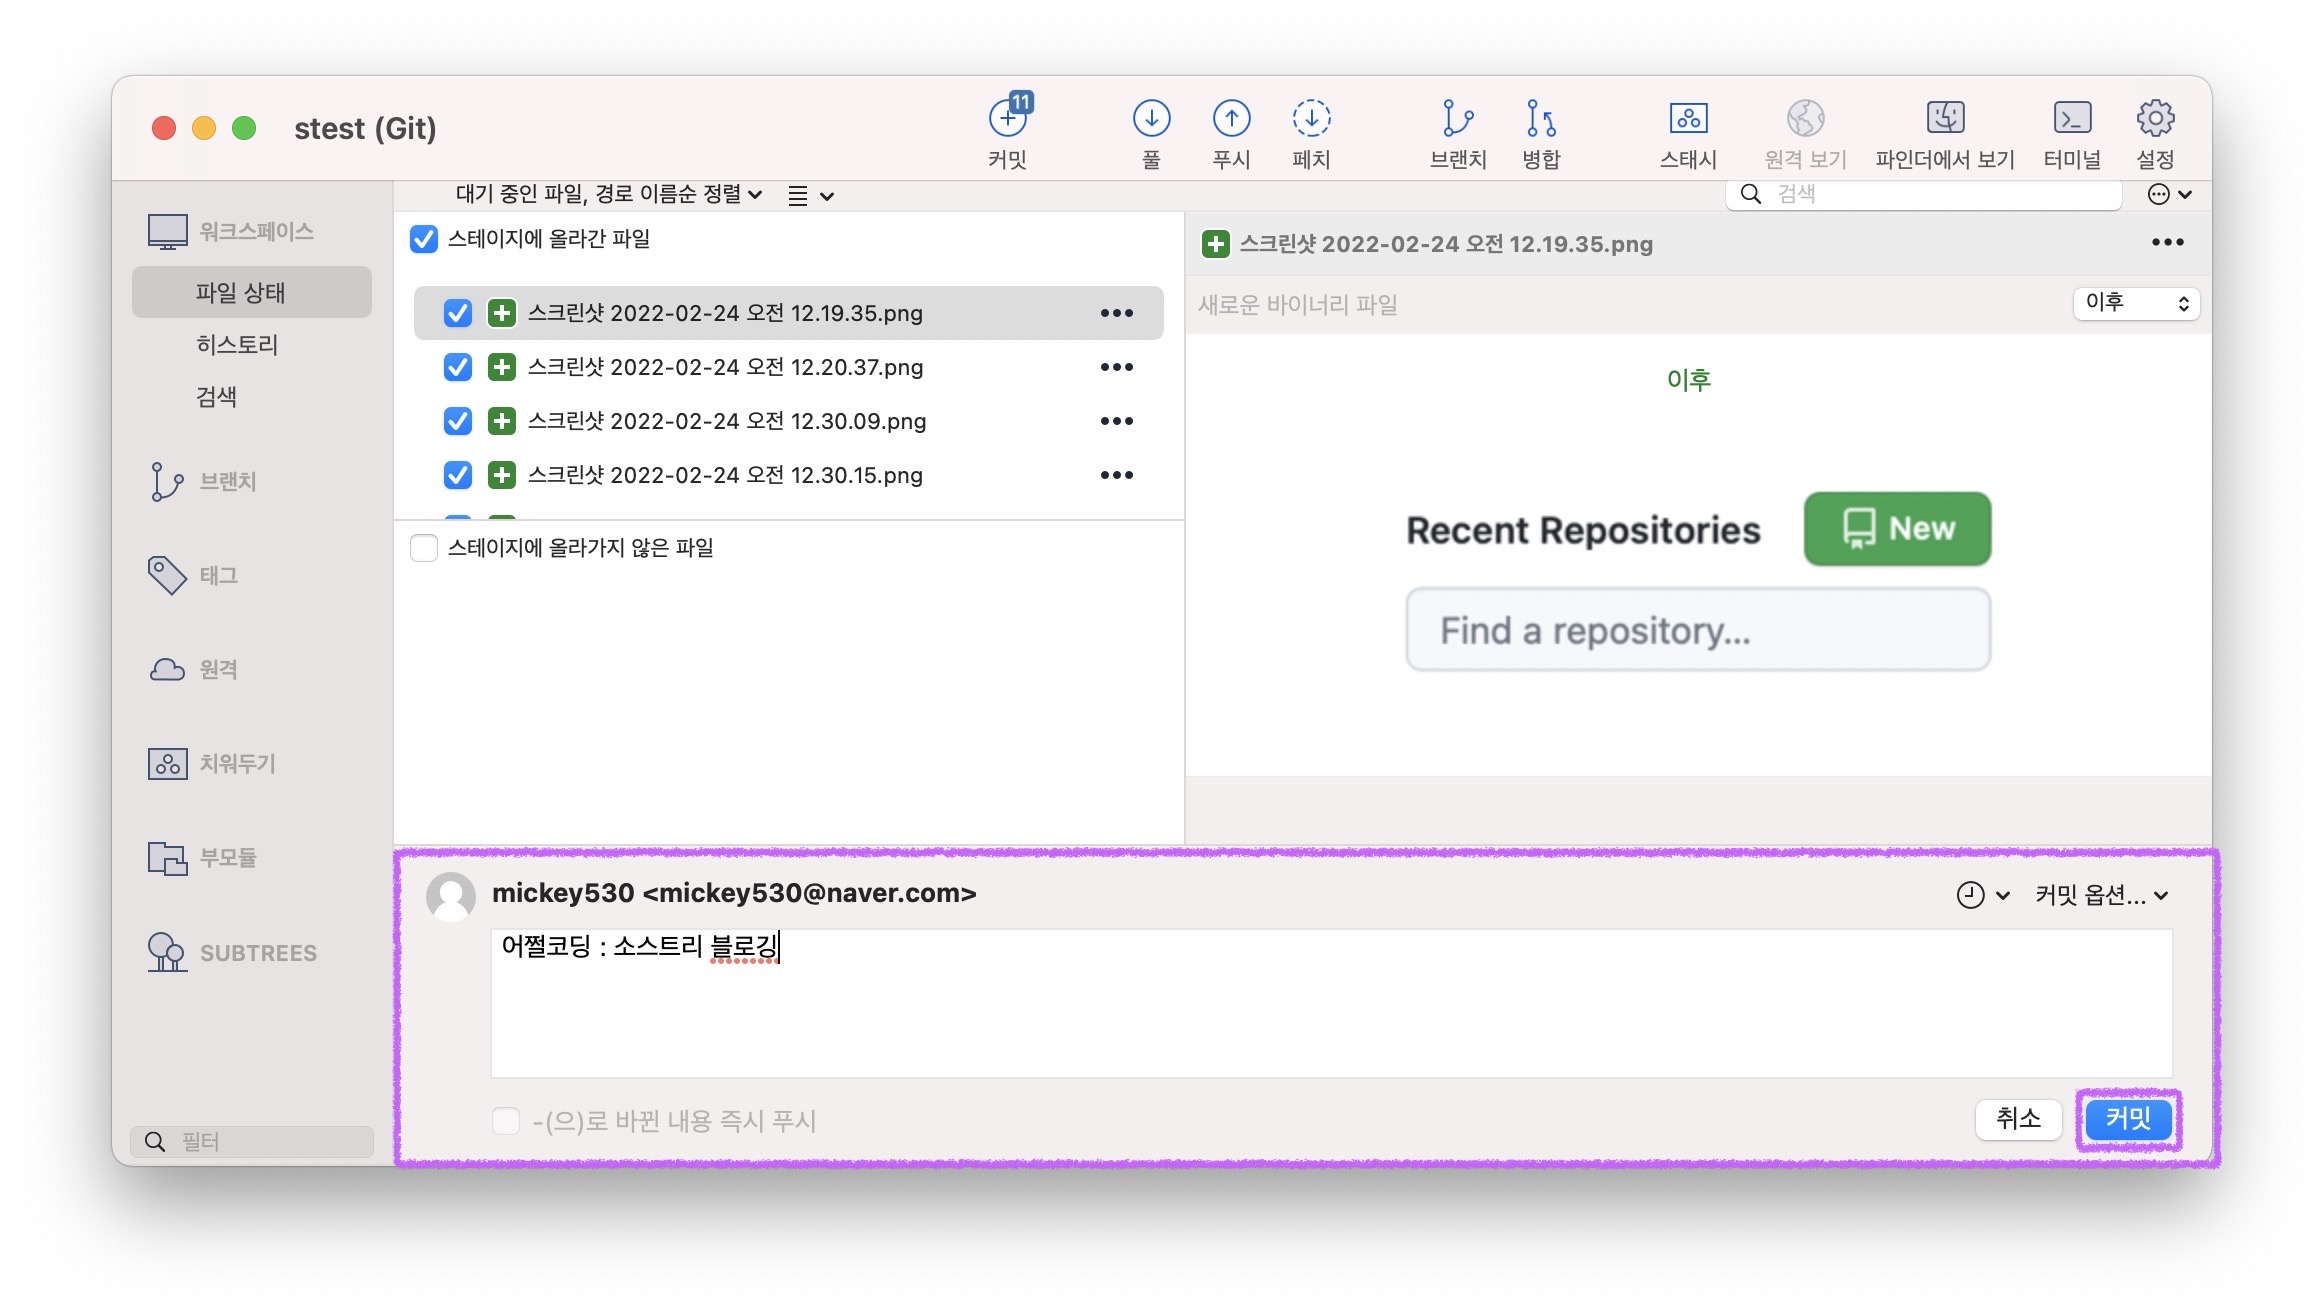This screenshot has height=1314, width=2324.
Task: Open the 이후 diff view selector
Action: (2136, 303)
